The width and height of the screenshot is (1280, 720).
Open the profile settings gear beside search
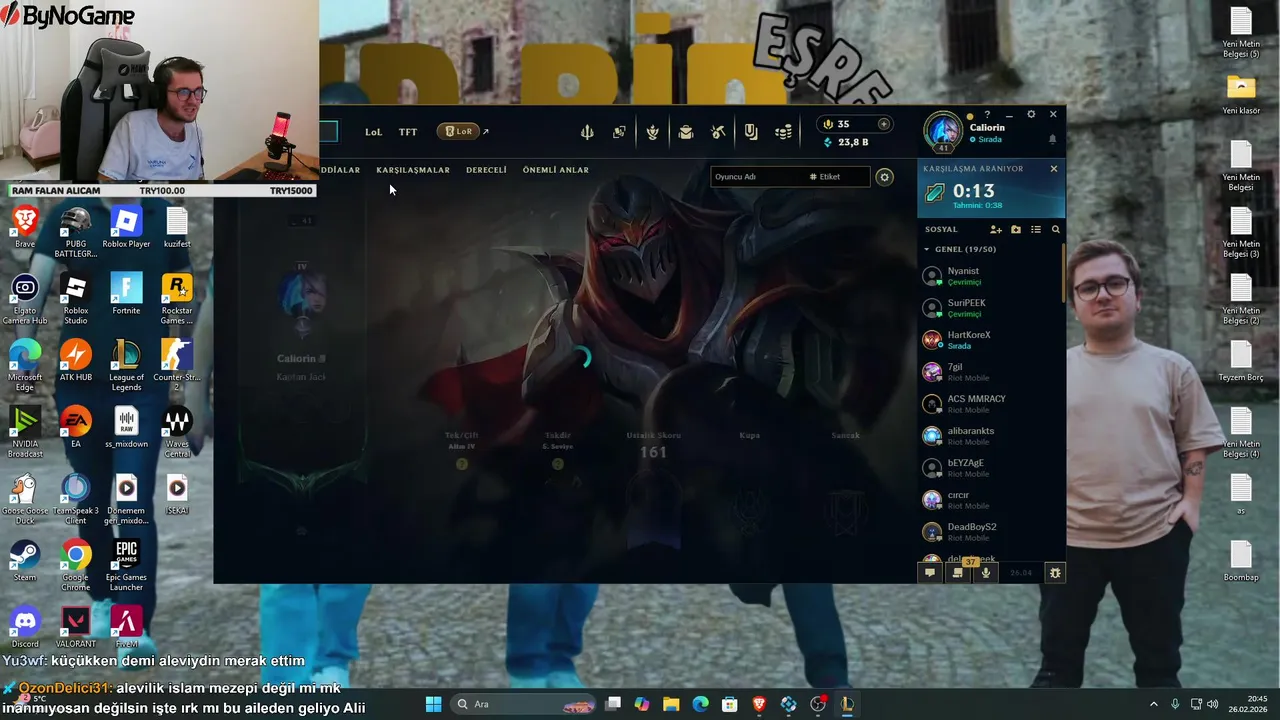[x=884, y=177]
